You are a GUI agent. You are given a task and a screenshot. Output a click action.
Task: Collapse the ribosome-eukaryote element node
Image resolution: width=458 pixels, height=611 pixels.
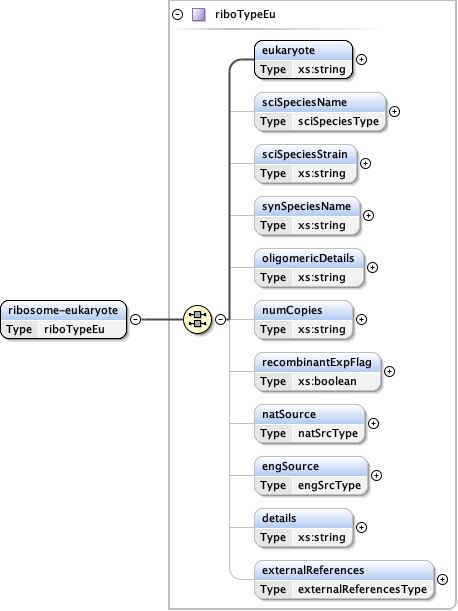pyautogui.click(x=135, y=319)
